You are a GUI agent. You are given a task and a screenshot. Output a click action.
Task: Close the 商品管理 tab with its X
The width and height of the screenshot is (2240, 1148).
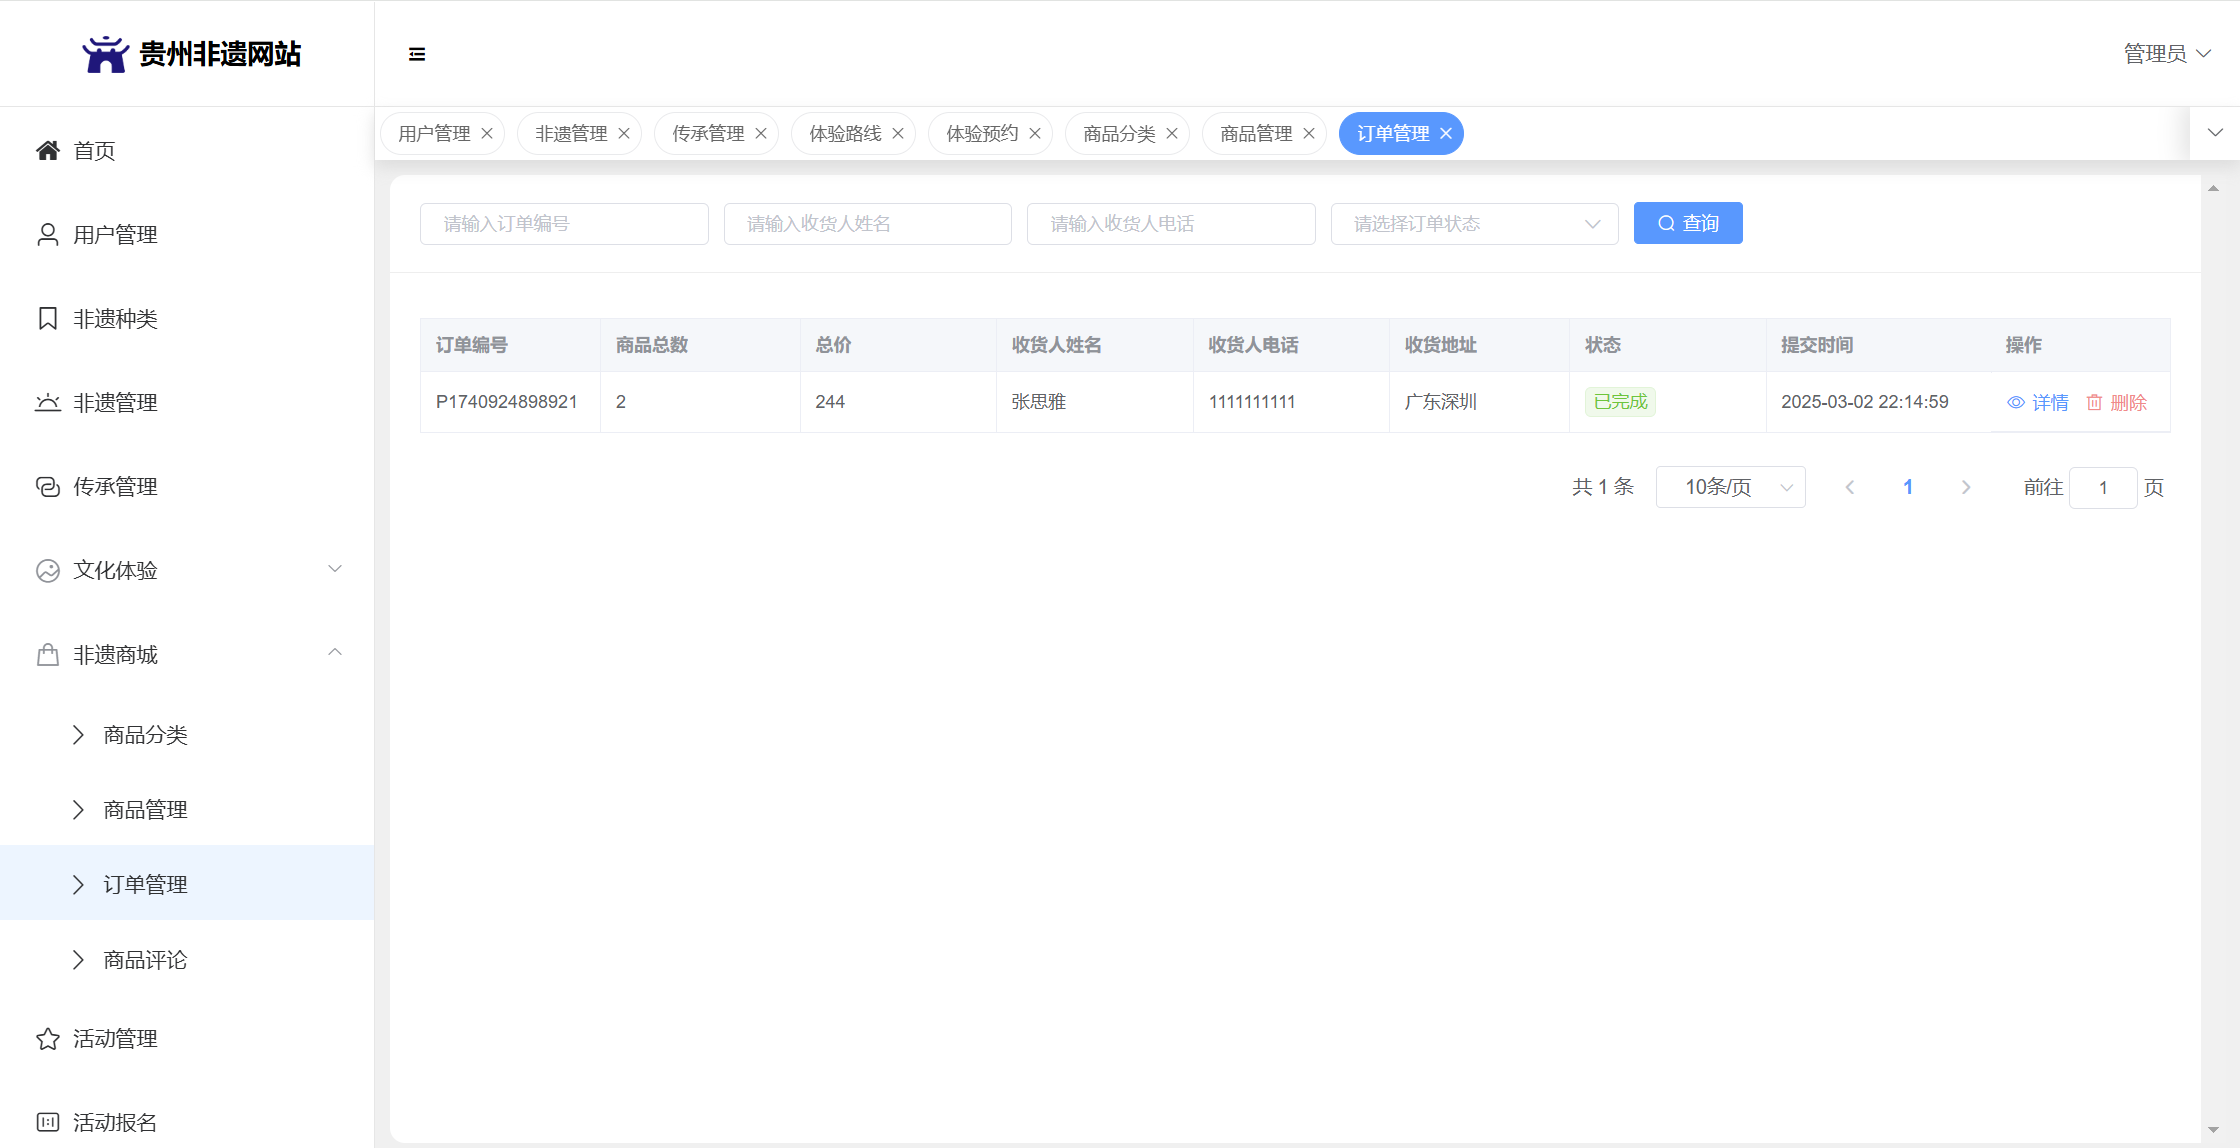1308,133
